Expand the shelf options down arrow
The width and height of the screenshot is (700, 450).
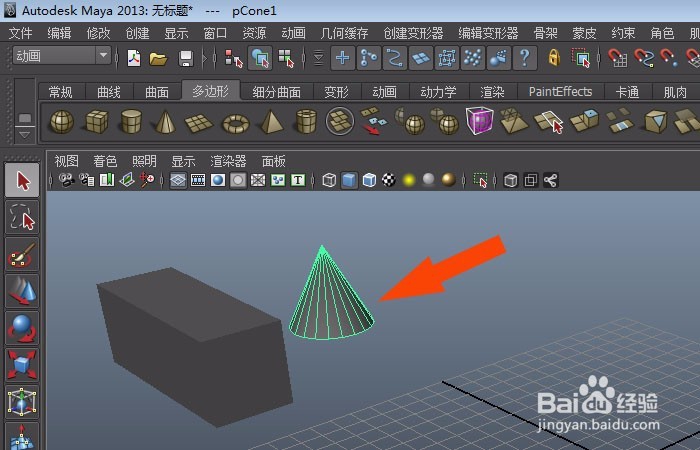click(25, 134)
